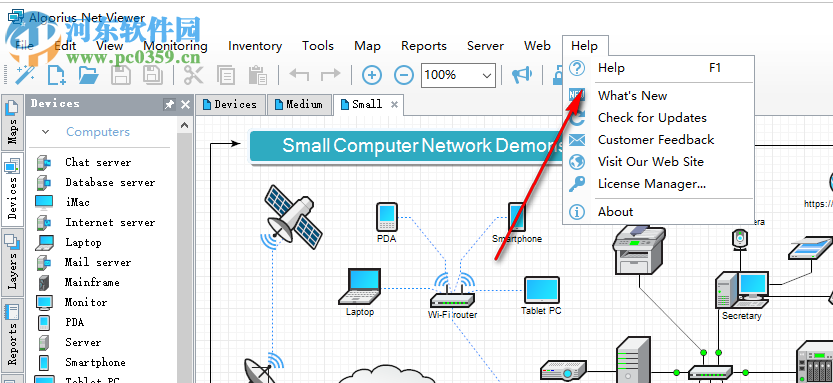Switch to the Medium tab
This screenshot has height=383, width=833.
click(x=299, y=105)
